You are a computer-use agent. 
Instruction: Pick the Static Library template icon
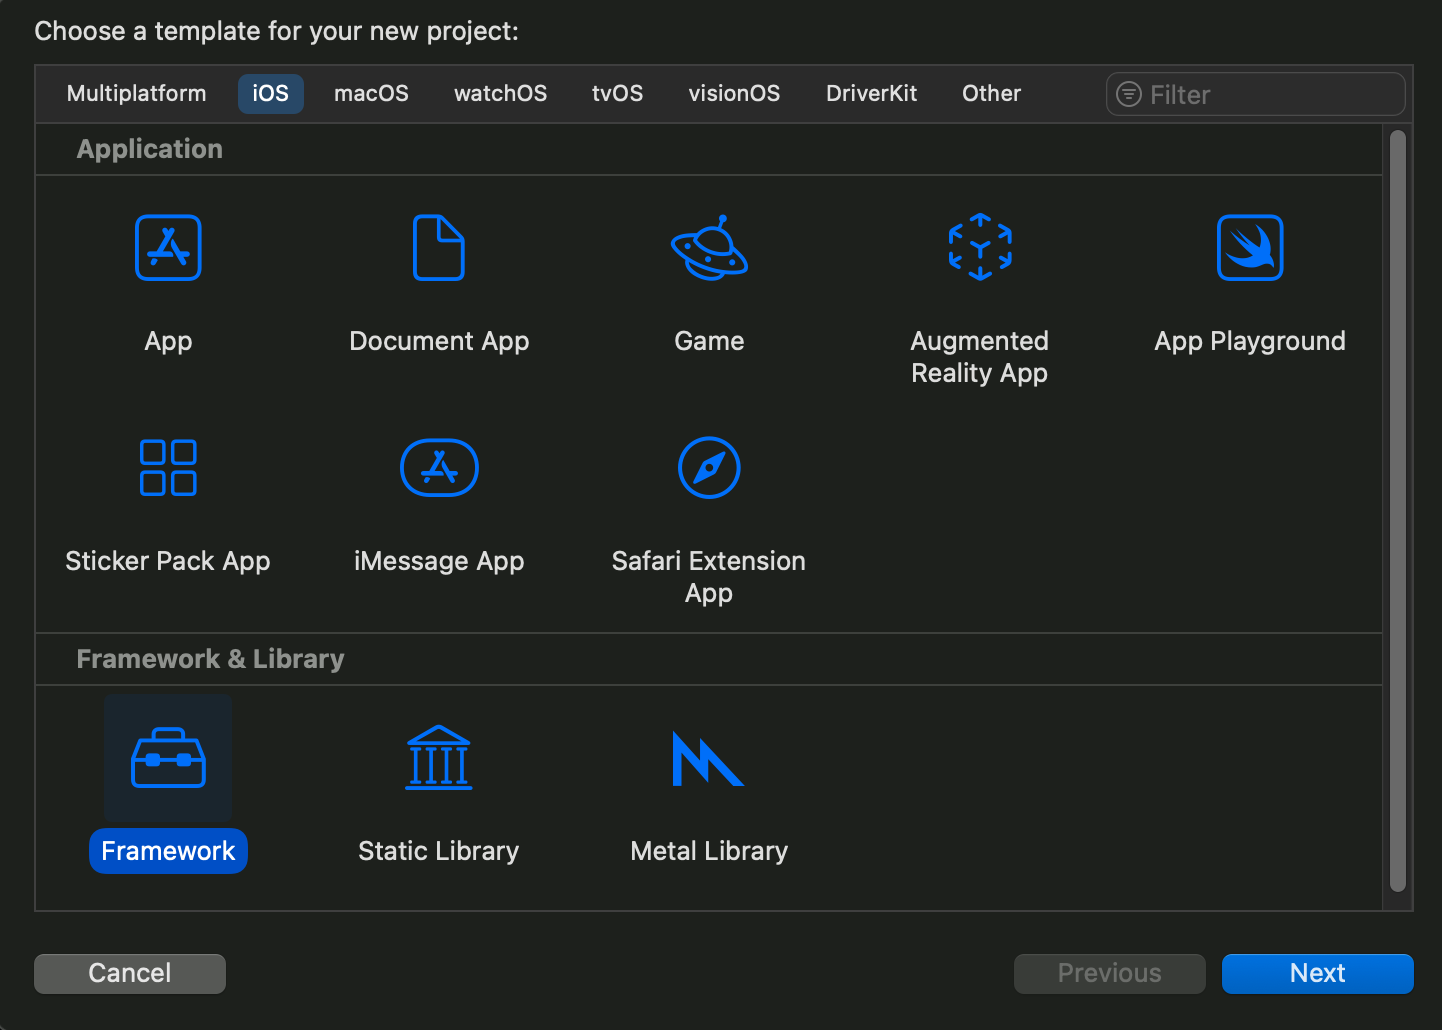click(438, 758)
